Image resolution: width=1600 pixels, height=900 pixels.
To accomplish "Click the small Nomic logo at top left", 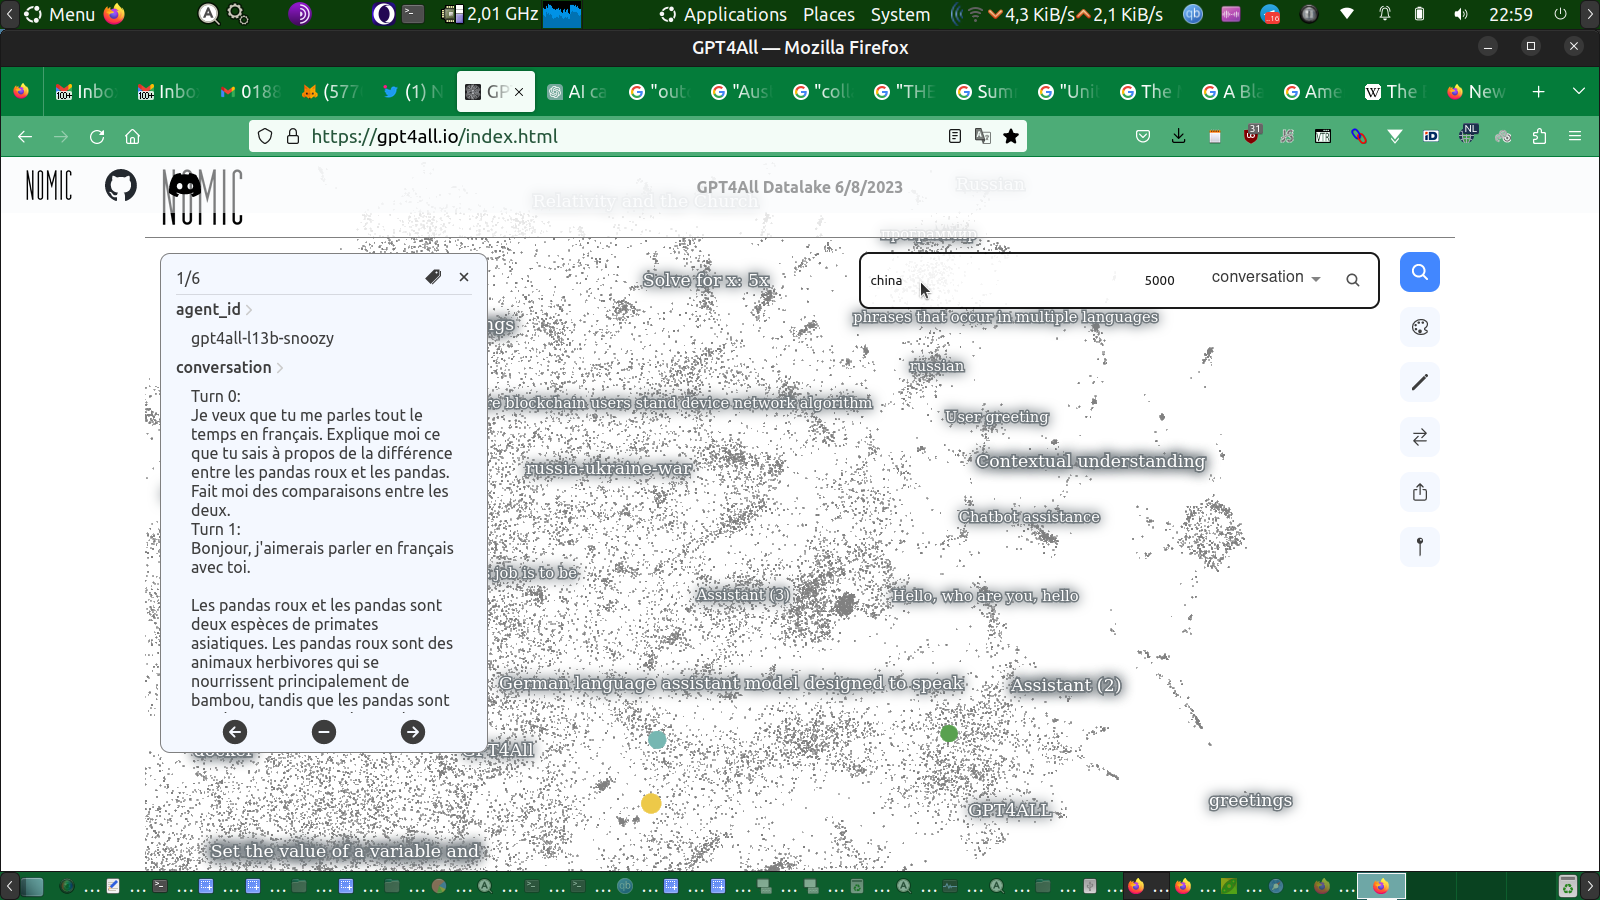I will coord(49,185).
